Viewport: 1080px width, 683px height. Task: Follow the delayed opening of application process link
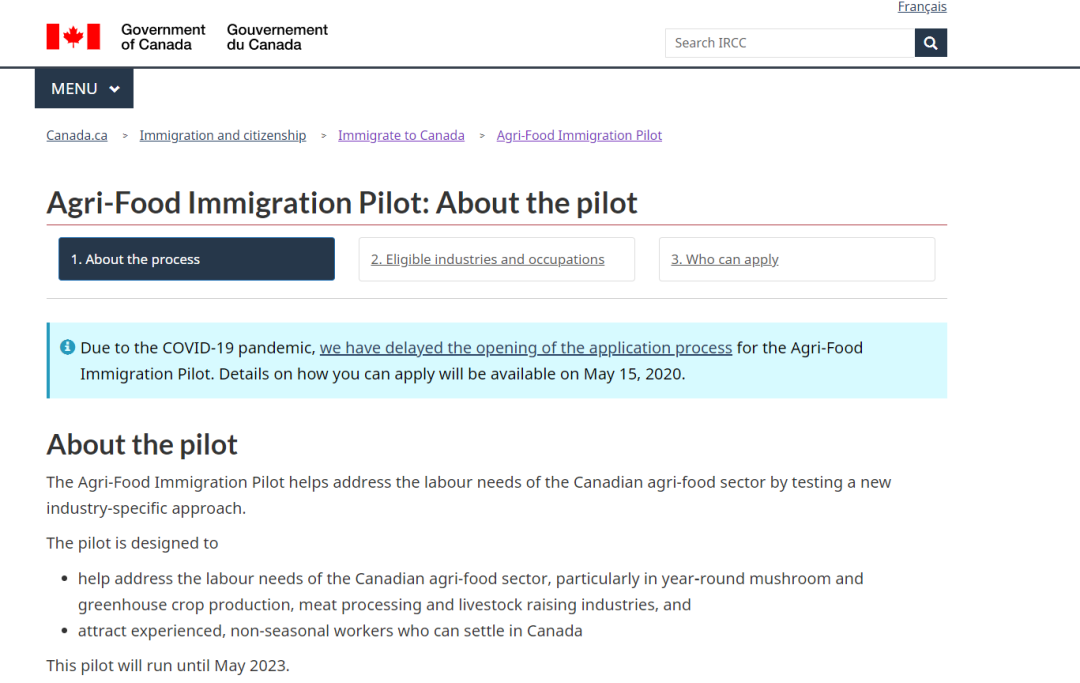[526, 348]
